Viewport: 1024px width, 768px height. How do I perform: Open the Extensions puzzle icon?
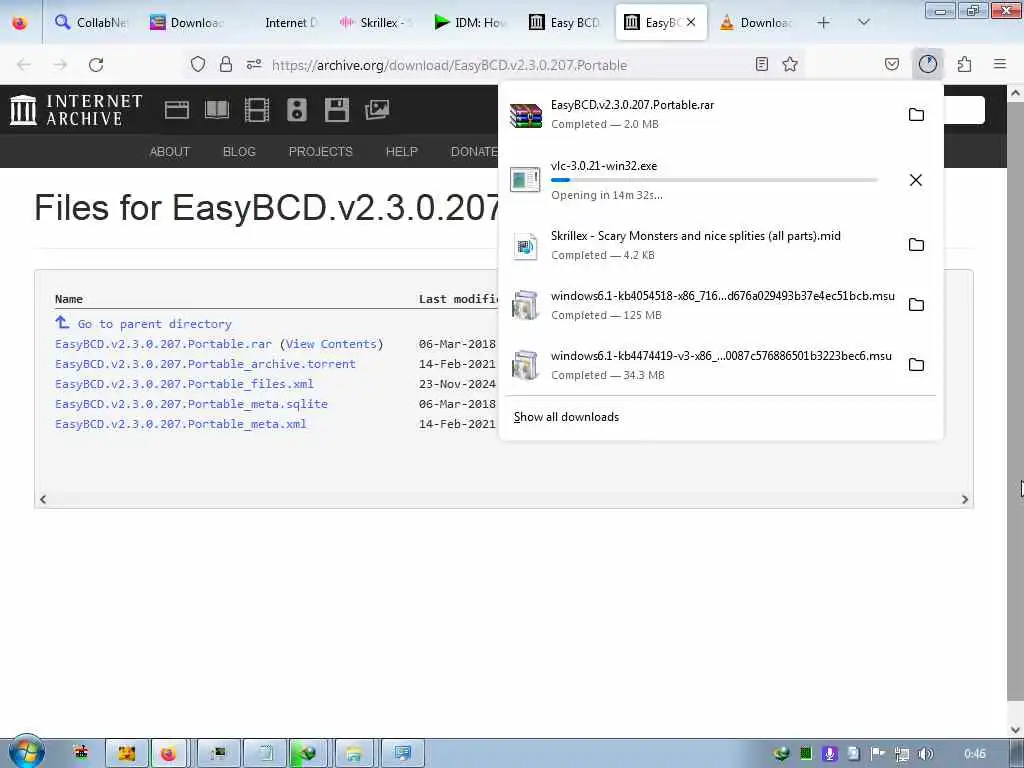click(x=964, y=64)
